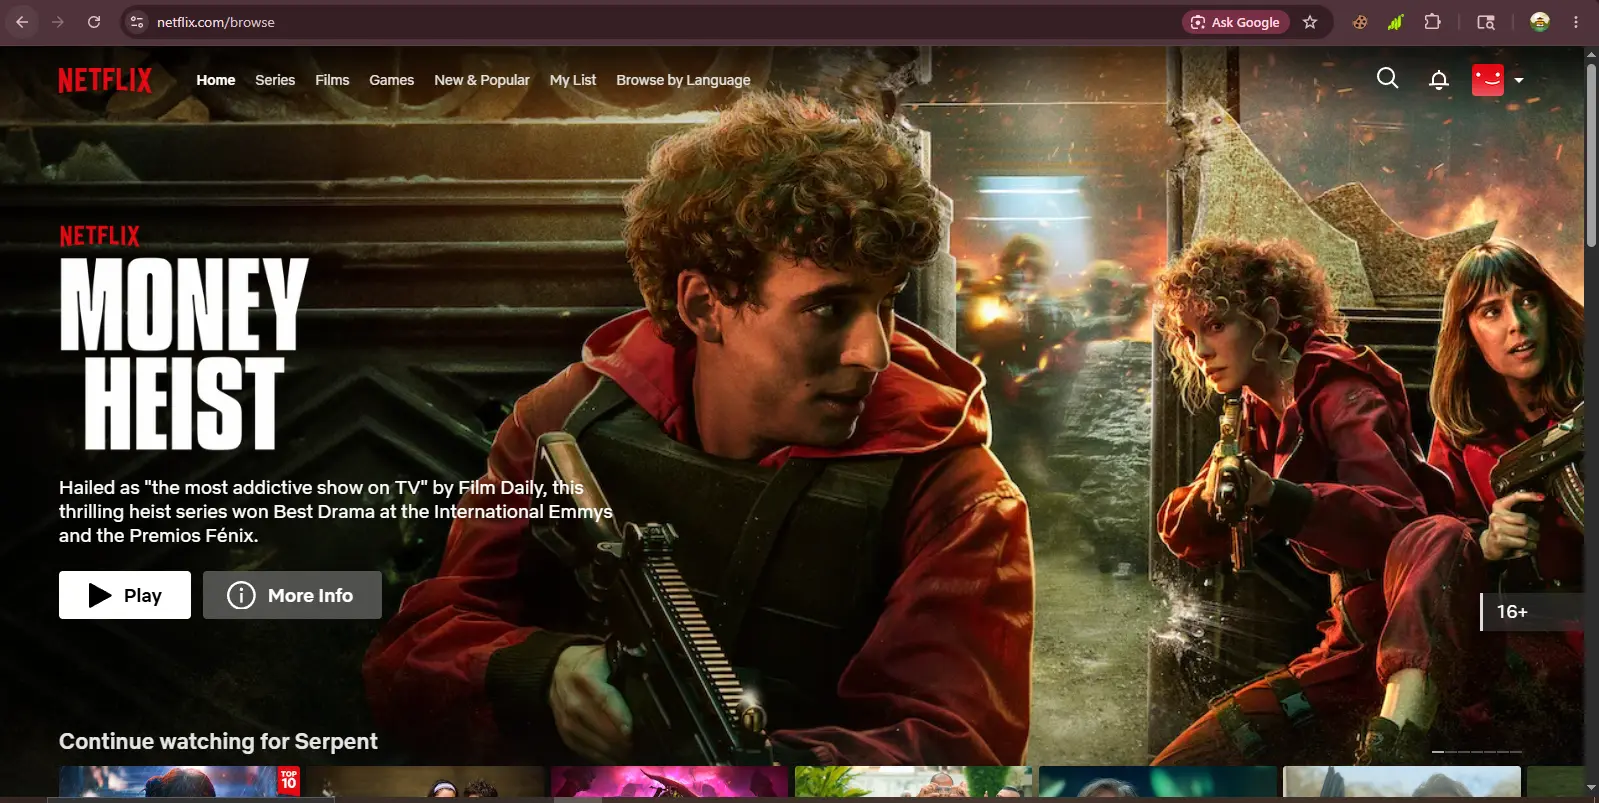The image size is (1599, 803).
Task: Open the Extensions puzzle-piece menu
Action: (x=1432, y=22)
